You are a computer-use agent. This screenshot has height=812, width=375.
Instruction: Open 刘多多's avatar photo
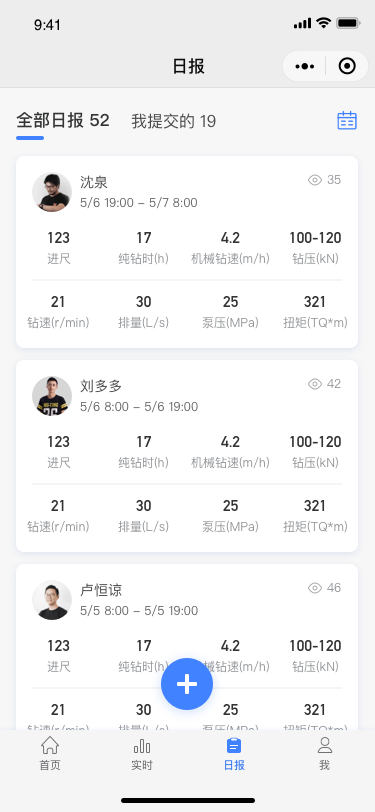tap(52, 396)
